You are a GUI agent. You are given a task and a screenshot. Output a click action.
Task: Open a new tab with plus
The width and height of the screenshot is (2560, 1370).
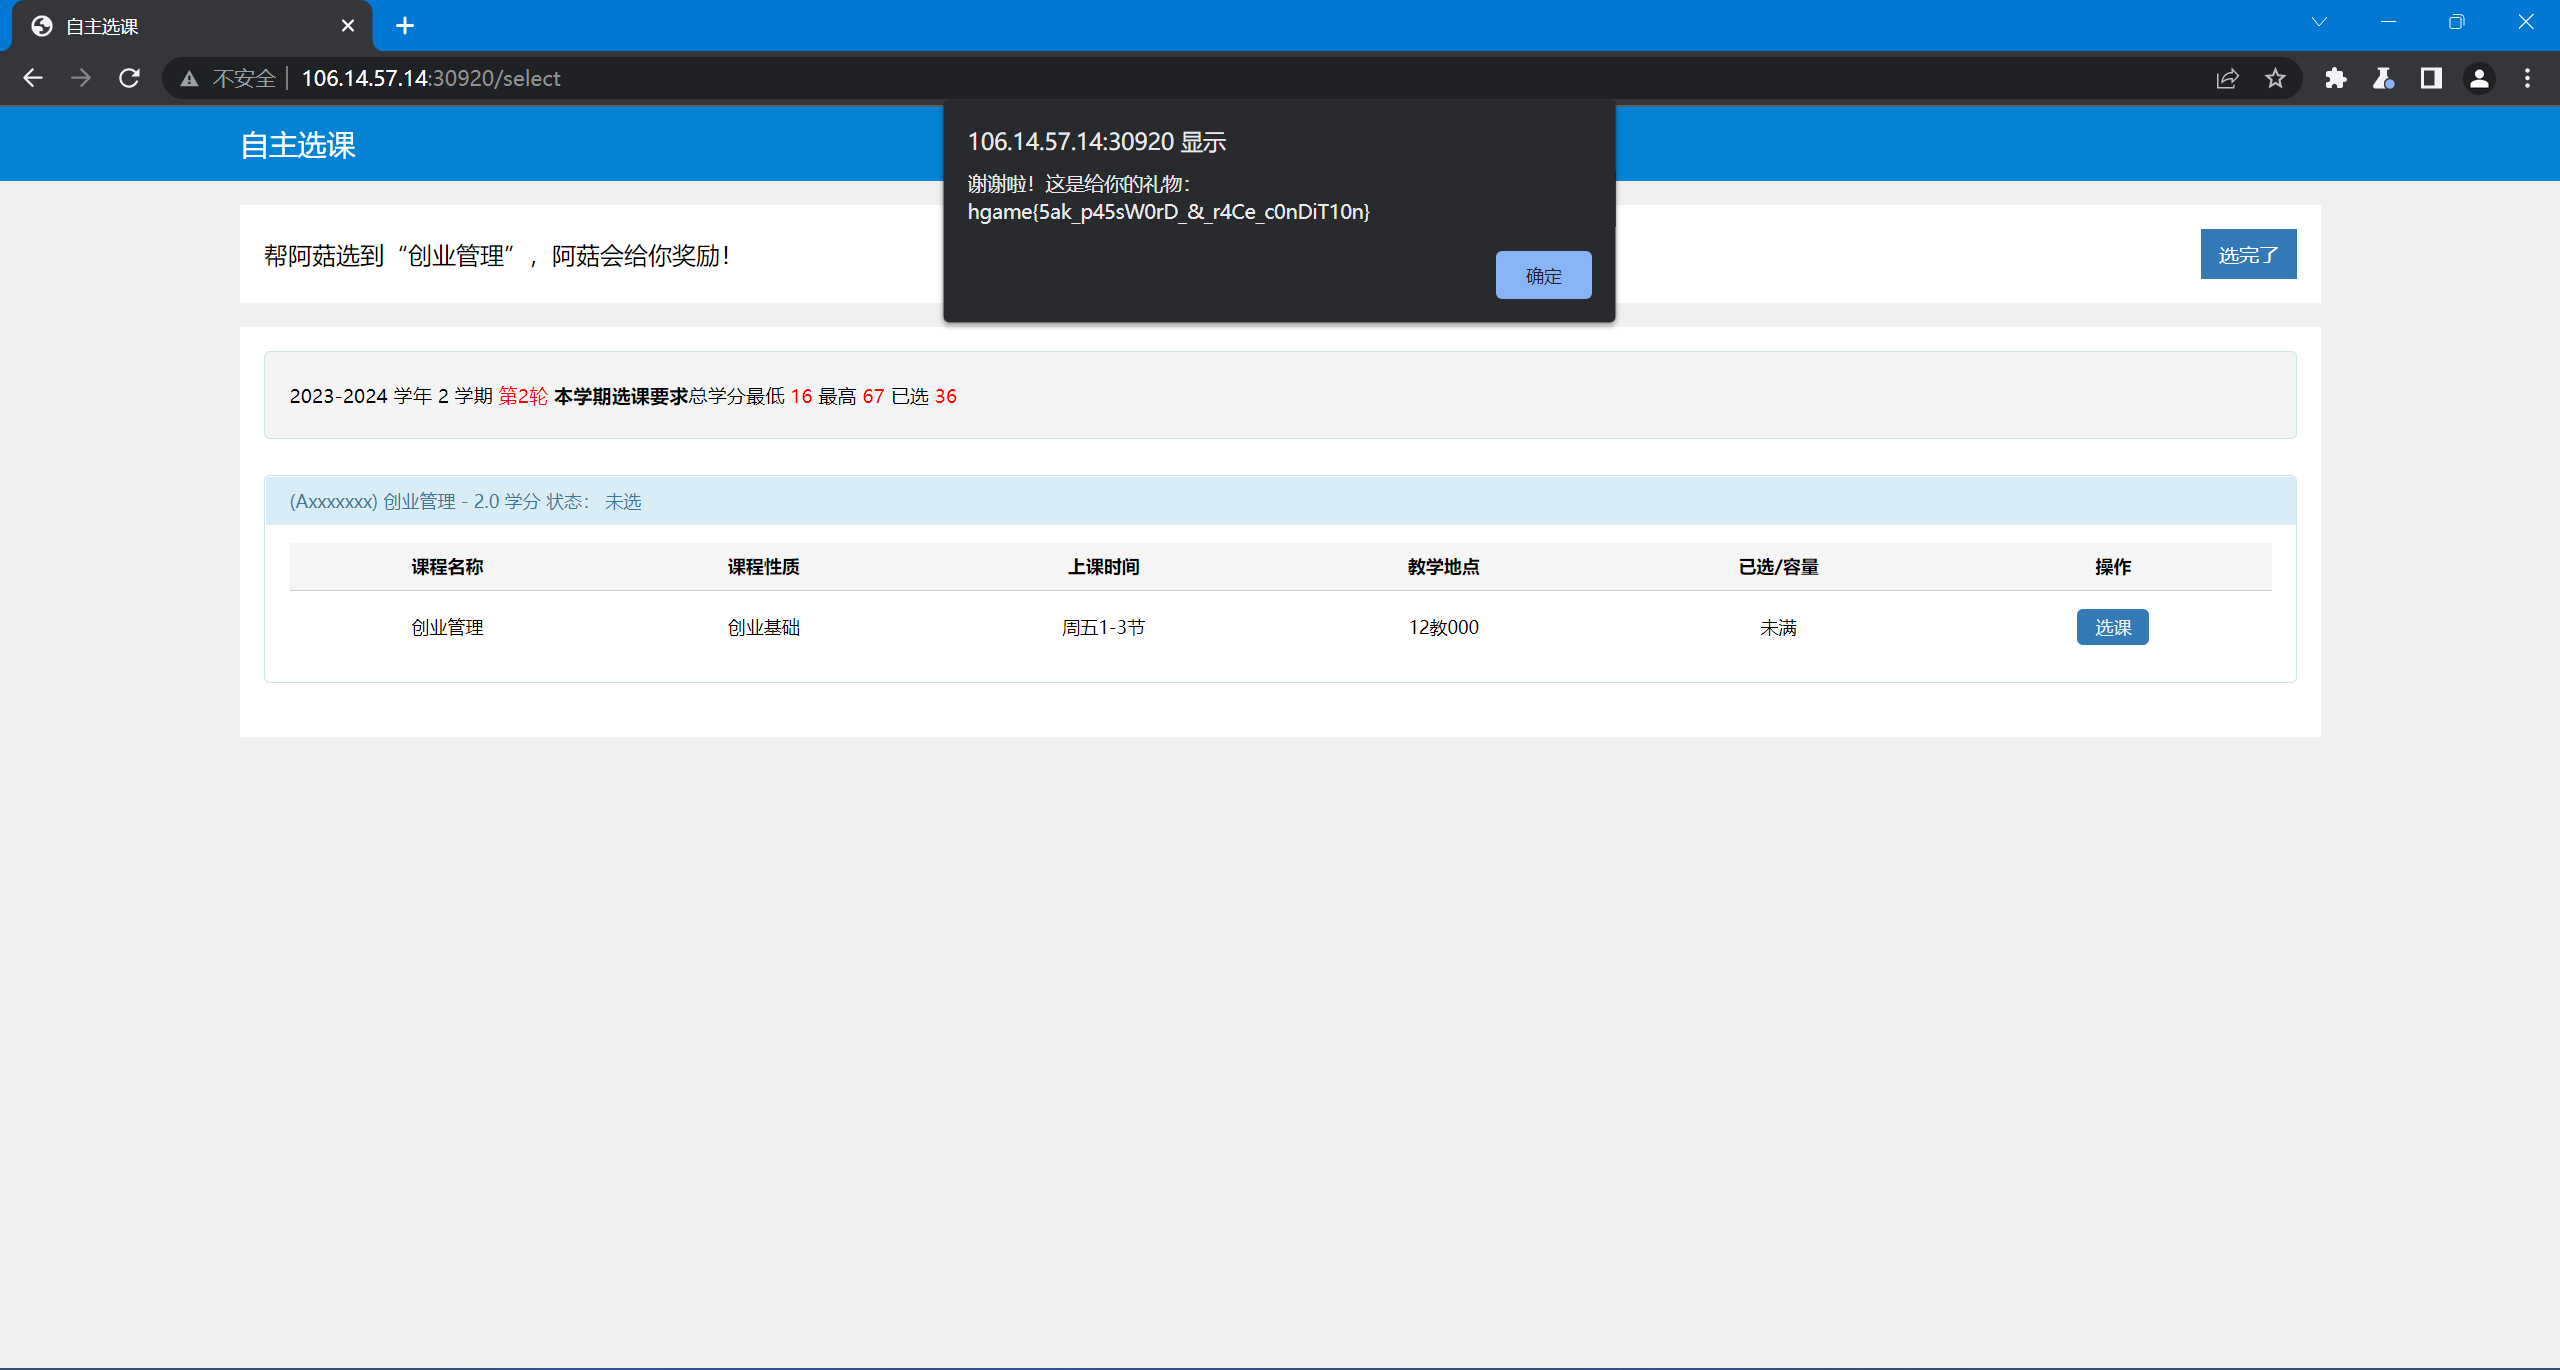click(405, 26)
